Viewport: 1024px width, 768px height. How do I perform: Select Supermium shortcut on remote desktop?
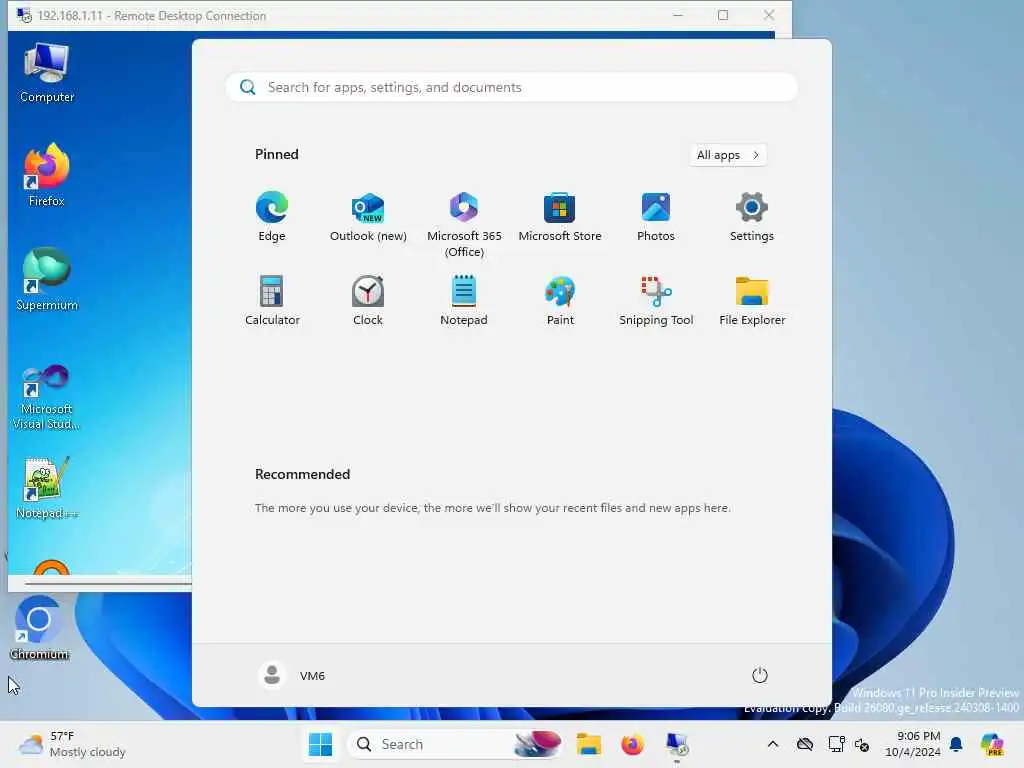[x=46, y=280]
